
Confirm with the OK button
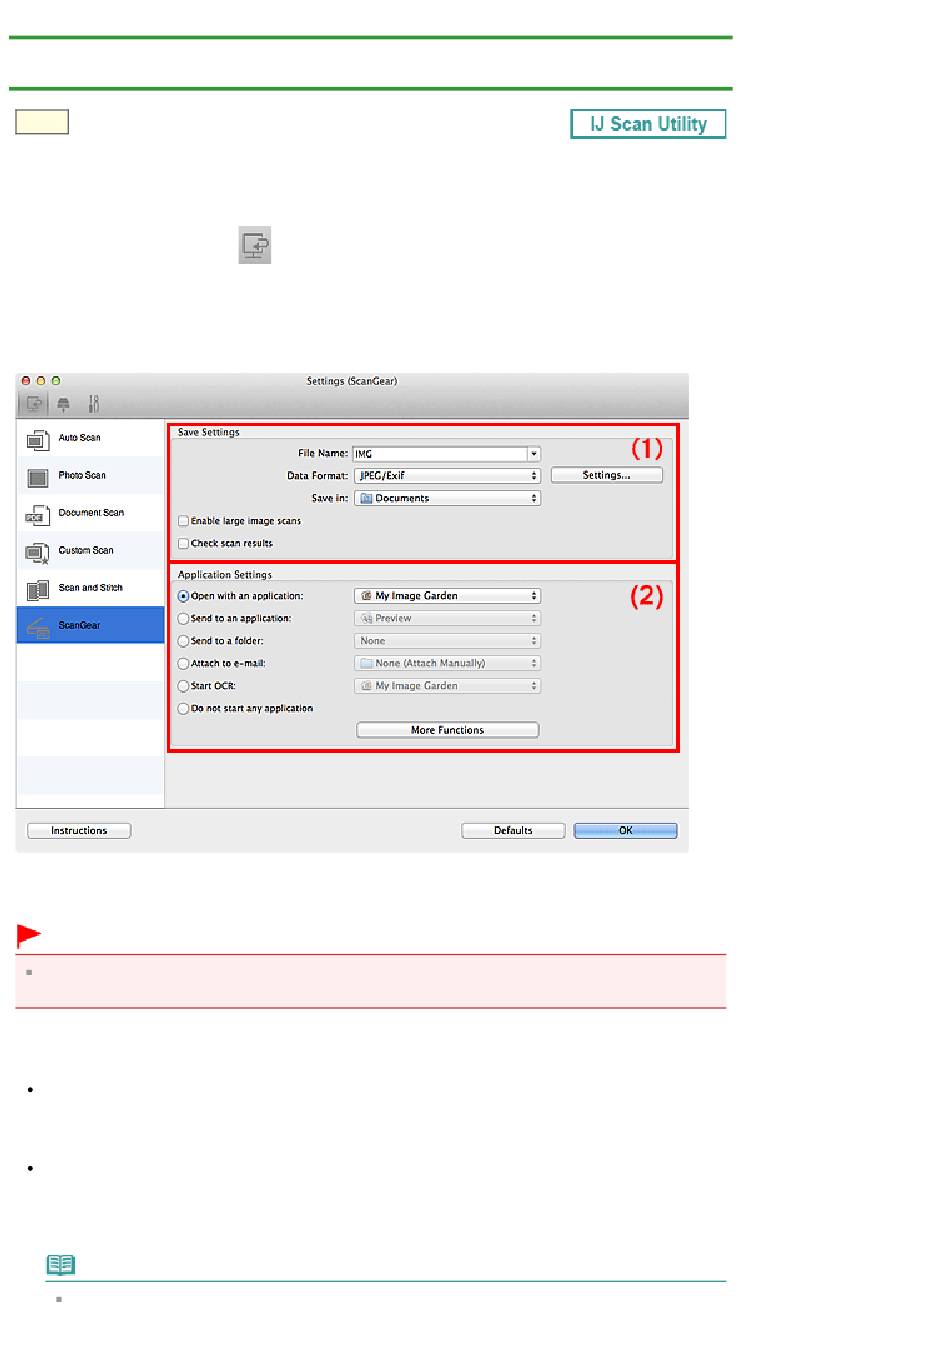tap(626, 831)
